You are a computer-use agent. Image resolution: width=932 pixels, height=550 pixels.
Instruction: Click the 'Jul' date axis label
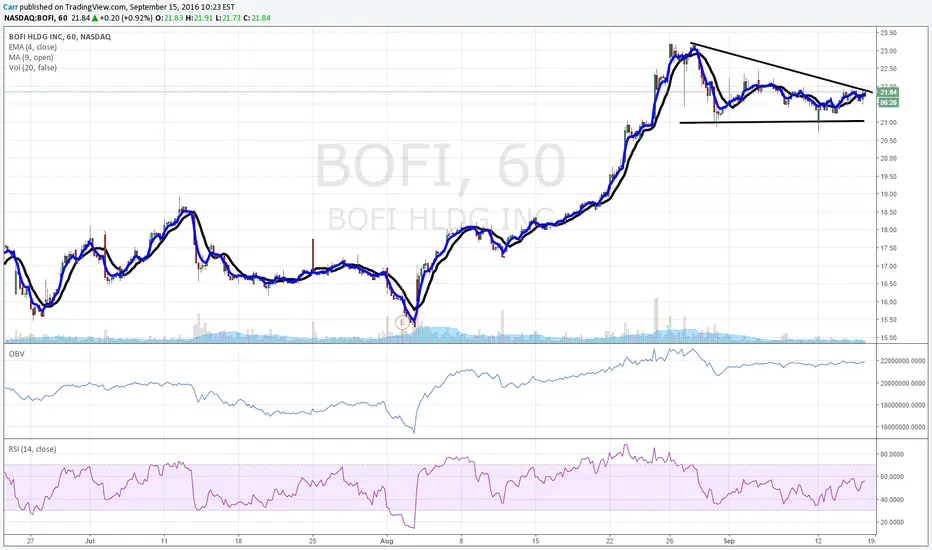pyautogui.click(x=90, y=541)
